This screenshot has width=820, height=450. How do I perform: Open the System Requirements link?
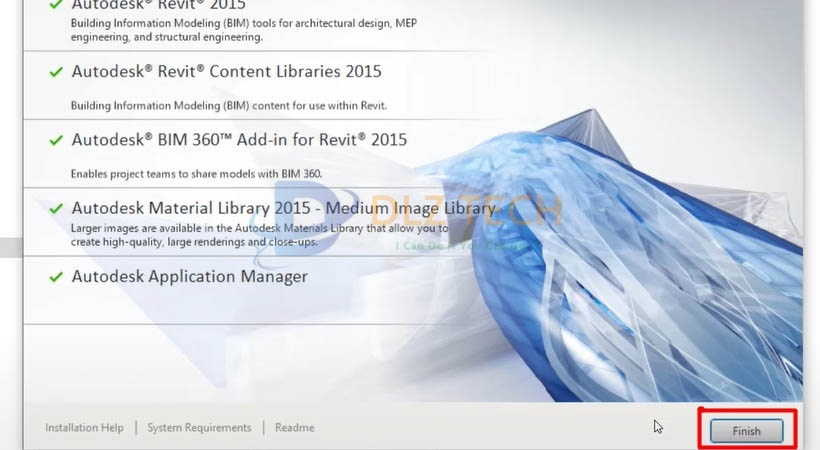(x=199, y=428)
